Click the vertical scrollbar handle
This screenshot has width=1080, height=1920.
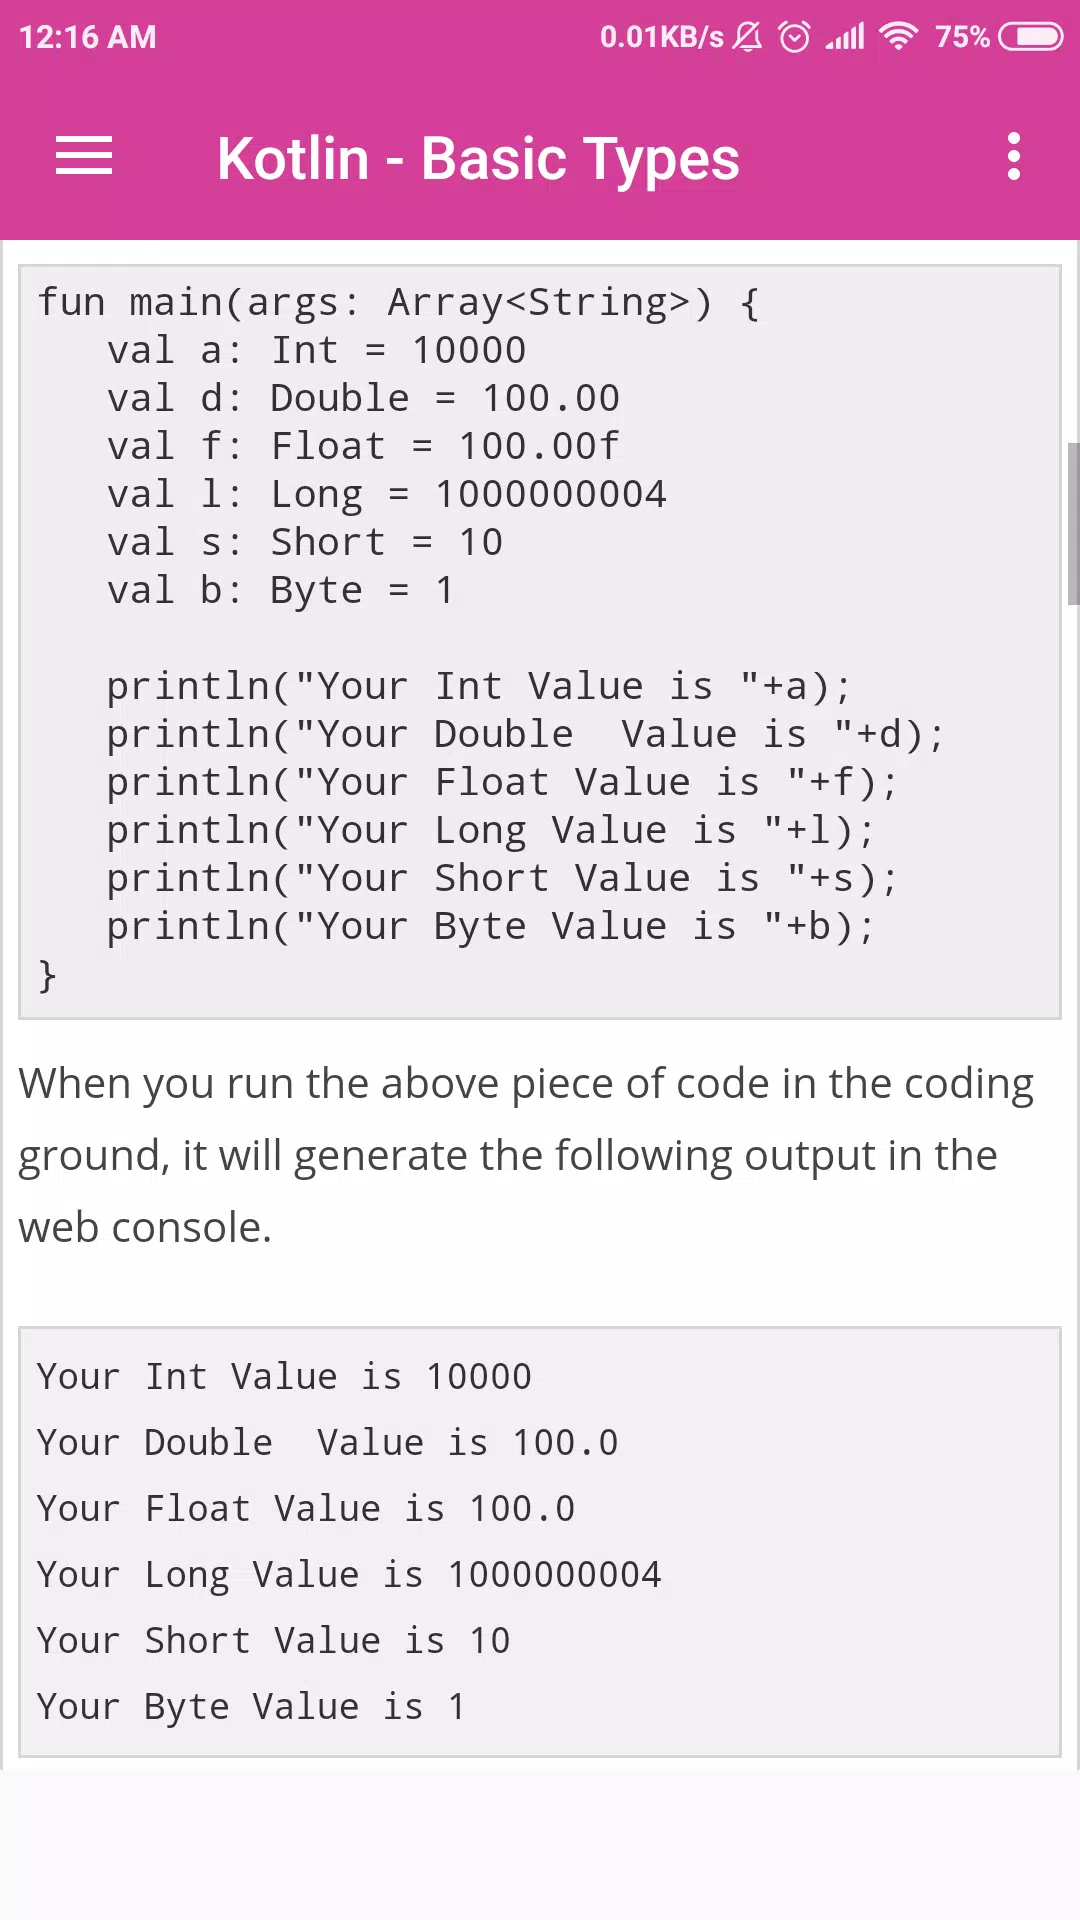coord(1073,523)
